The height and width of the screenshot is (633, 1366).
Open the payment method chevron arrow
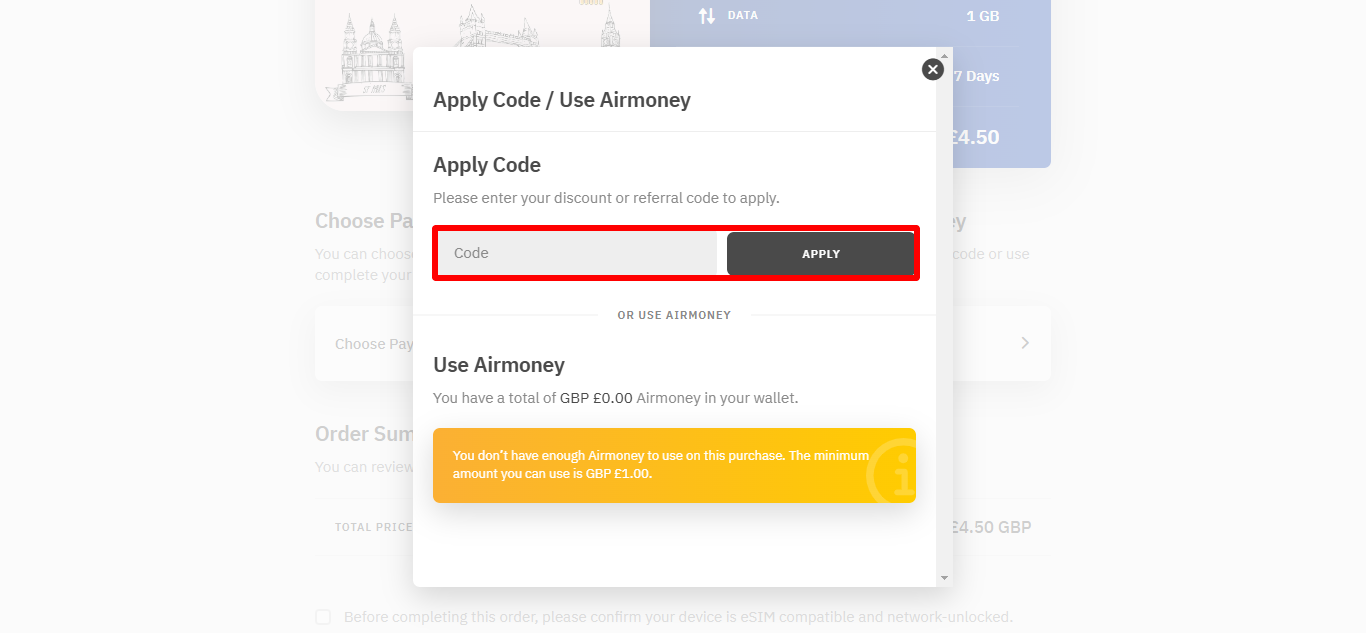1025,343
